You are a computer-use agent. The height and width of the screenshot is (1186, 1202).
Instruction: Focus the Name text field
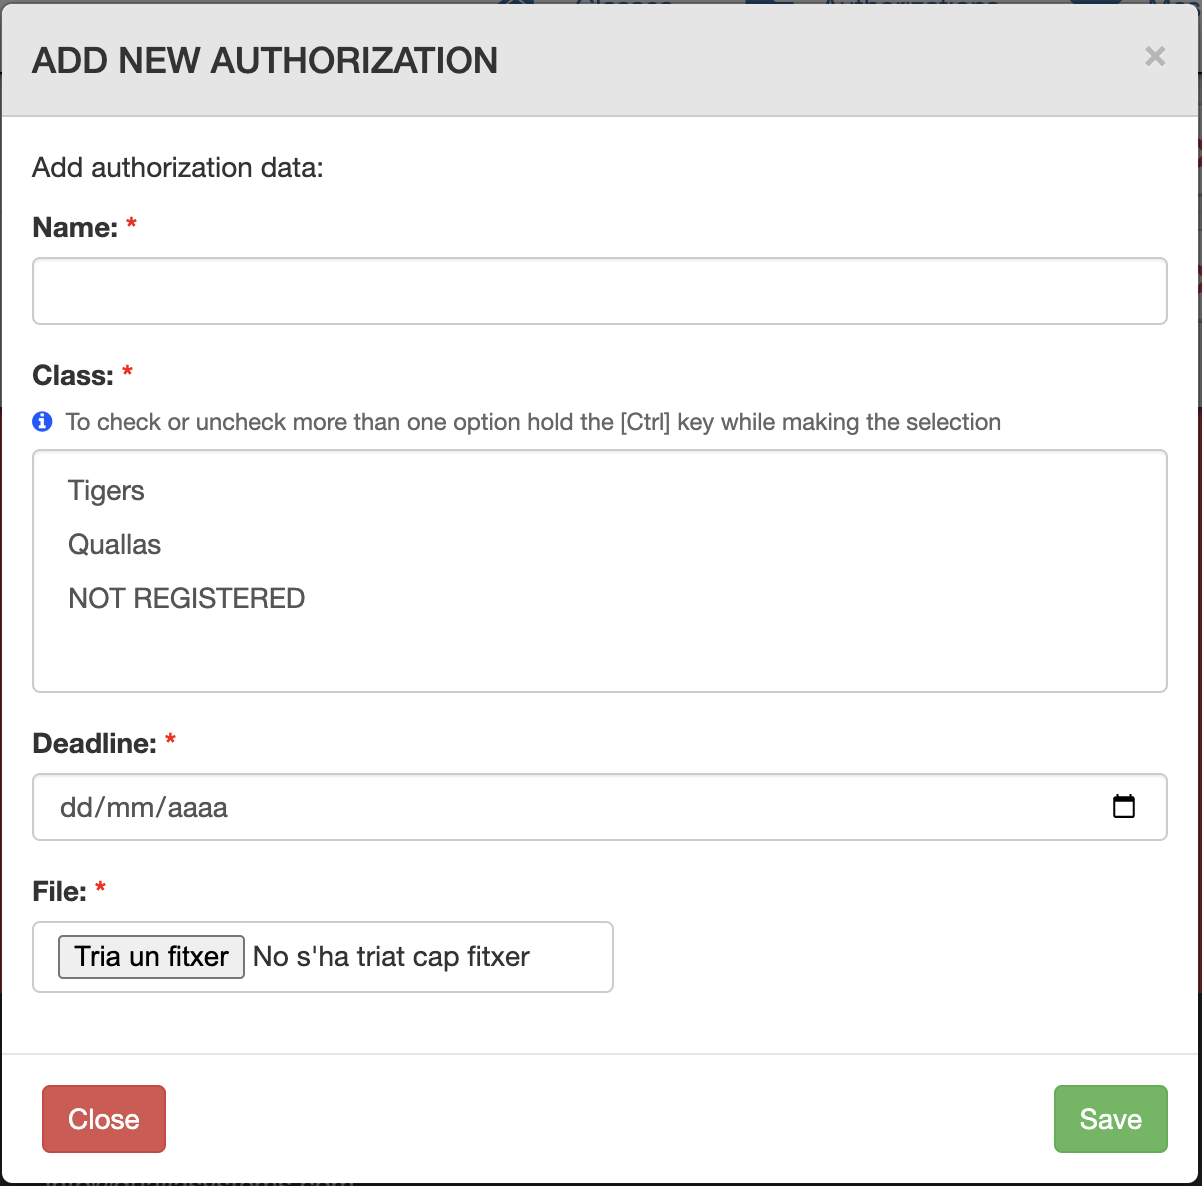click(x=599, y=291)
